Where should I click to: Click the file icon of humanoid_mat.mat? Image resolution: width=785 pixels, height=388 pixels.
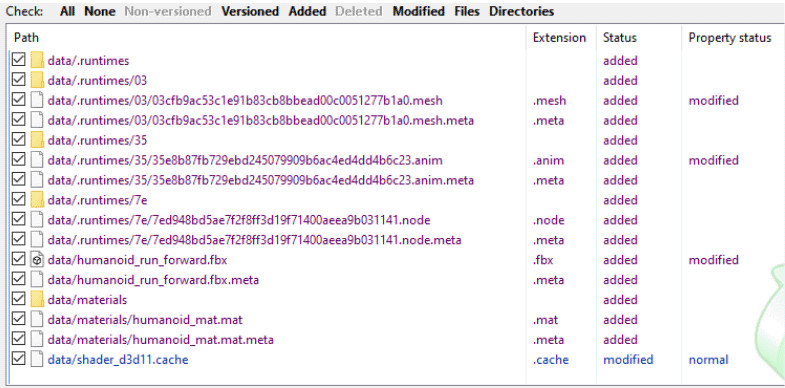tap(37, 319)
